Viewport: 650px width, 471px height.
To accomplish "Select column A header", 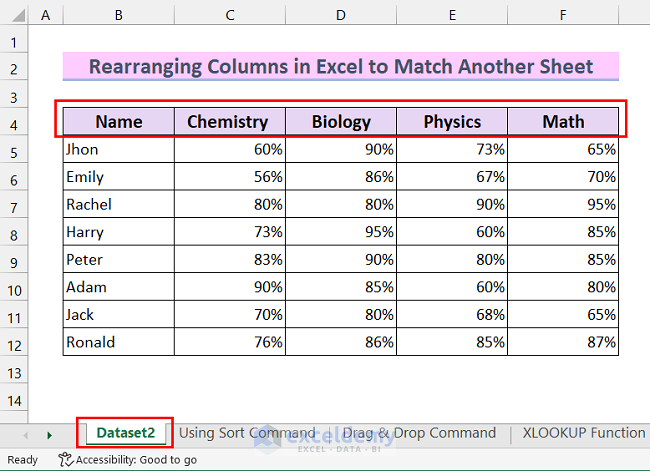I will tap(47, 16).
